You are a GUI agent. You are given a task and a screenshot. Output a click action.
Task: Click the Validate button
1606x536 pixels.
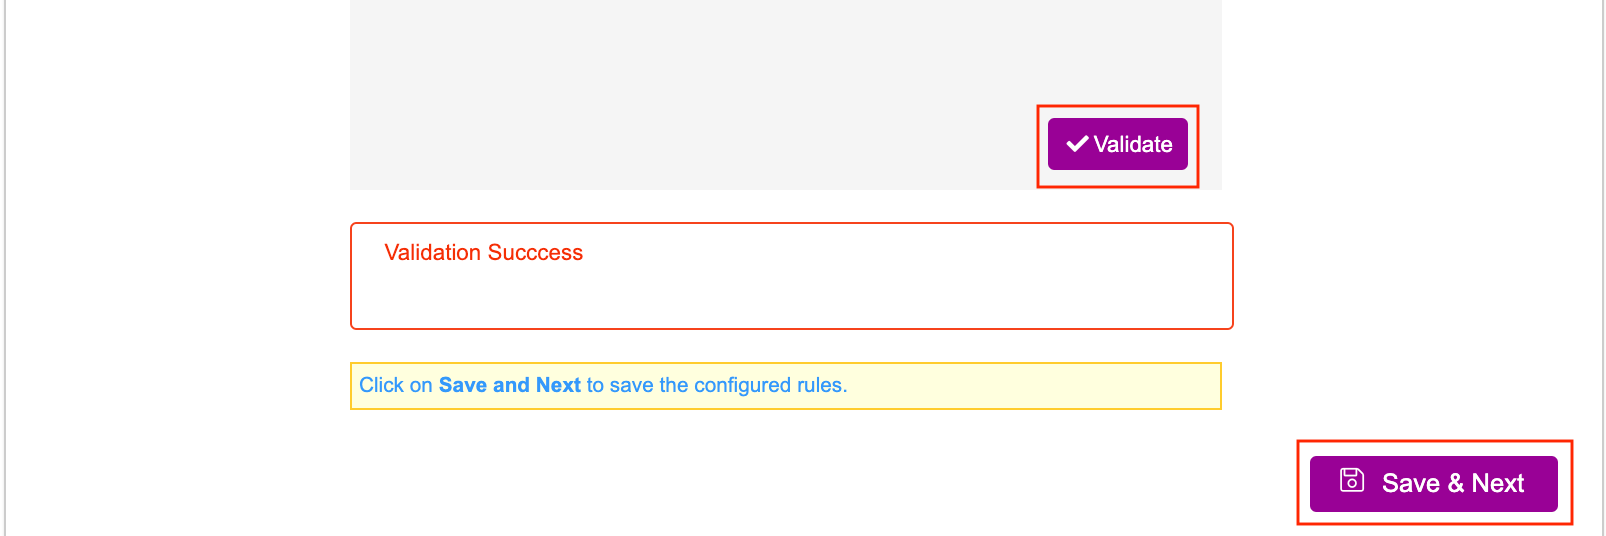pos(1117,144)
